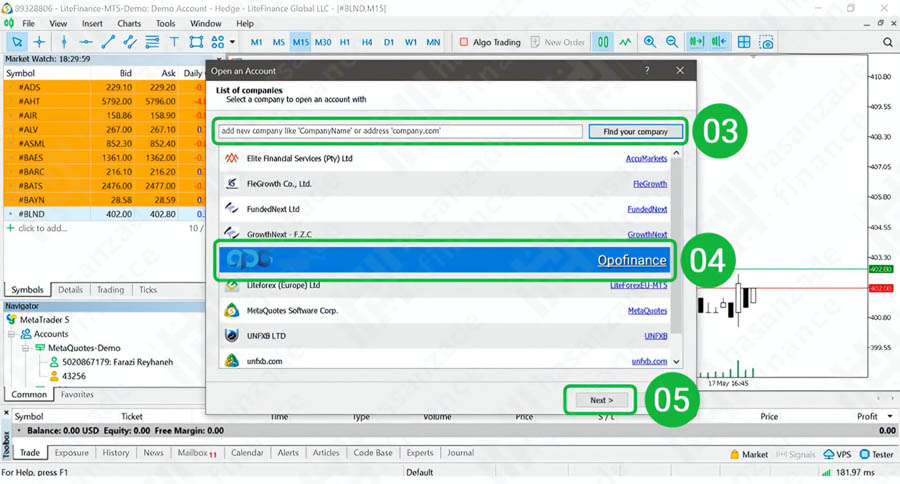This screenshot has width=900, height=484.
Task: Choose the text label tool
Action: pyautogui.click(x=174, y=42)
